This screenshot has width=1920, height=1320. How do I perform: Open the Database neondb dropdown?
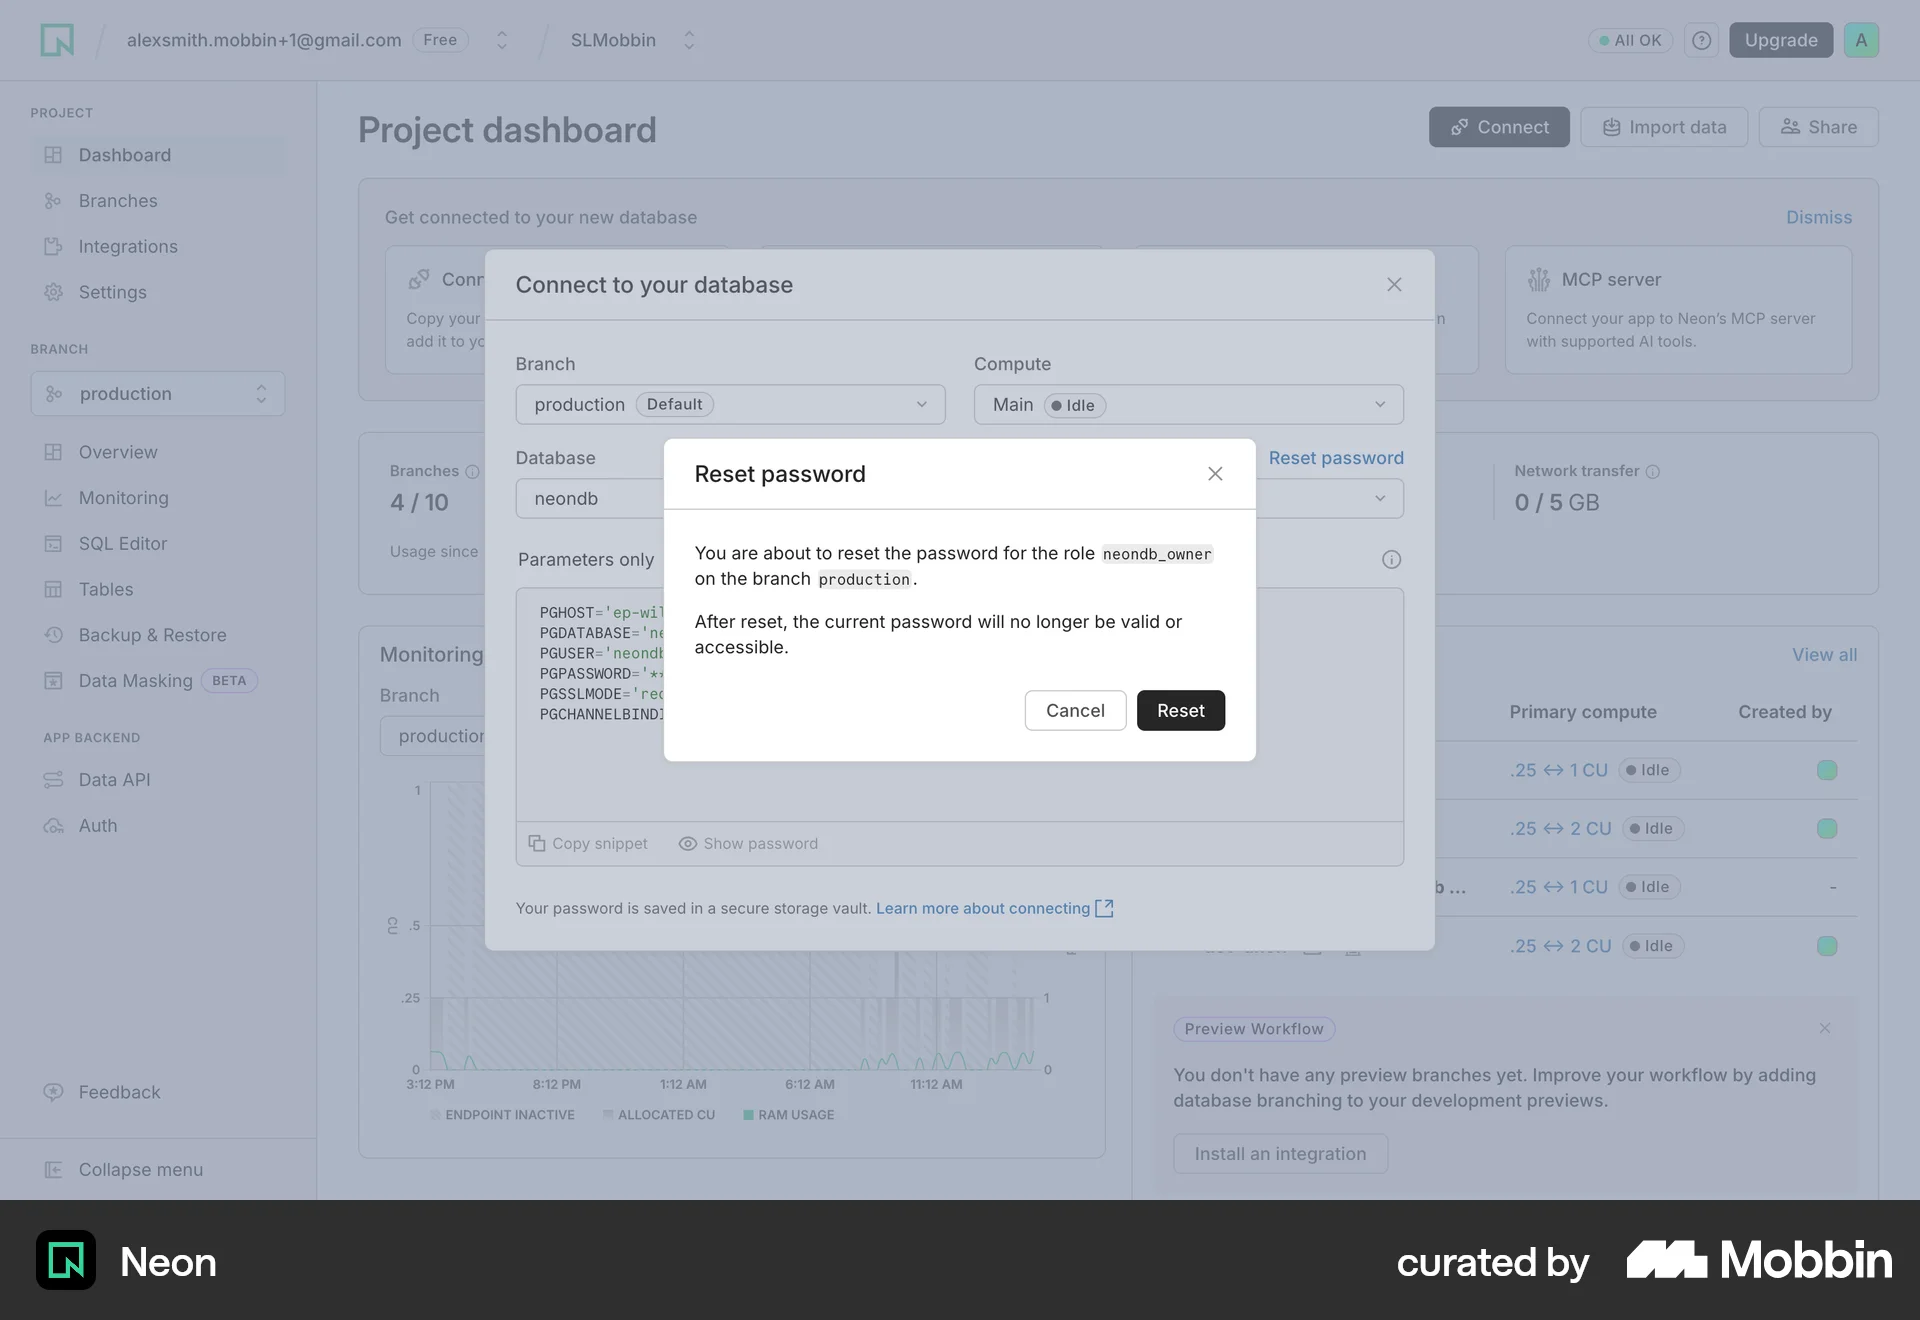pos(590,498)
